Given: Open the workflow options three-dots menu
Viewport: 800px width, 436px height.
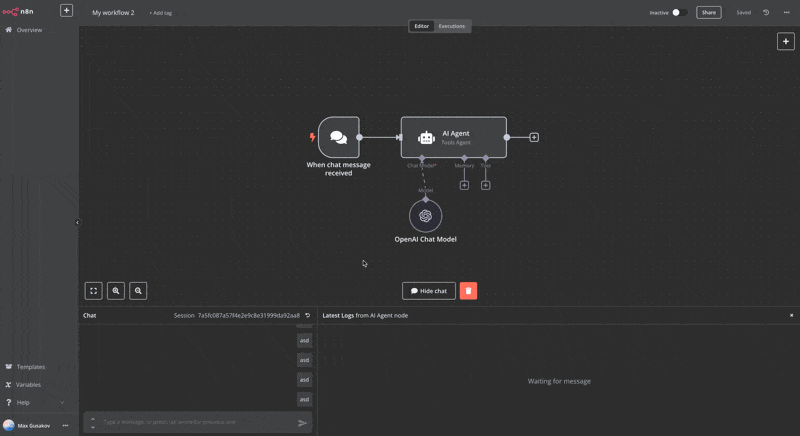Looking at the screenshot, I should click(x=786, y=12).
